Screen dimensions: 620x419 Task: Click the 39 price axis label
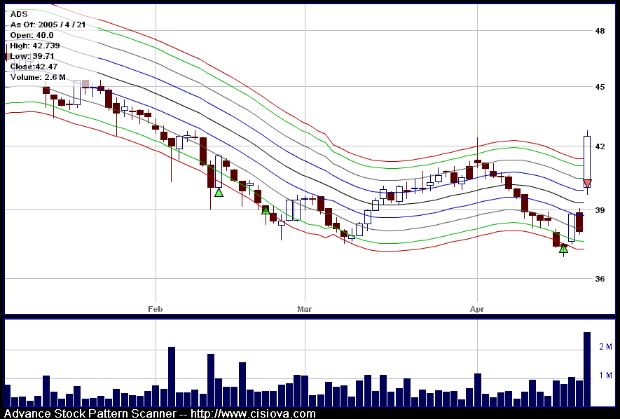tap(600, 210)
